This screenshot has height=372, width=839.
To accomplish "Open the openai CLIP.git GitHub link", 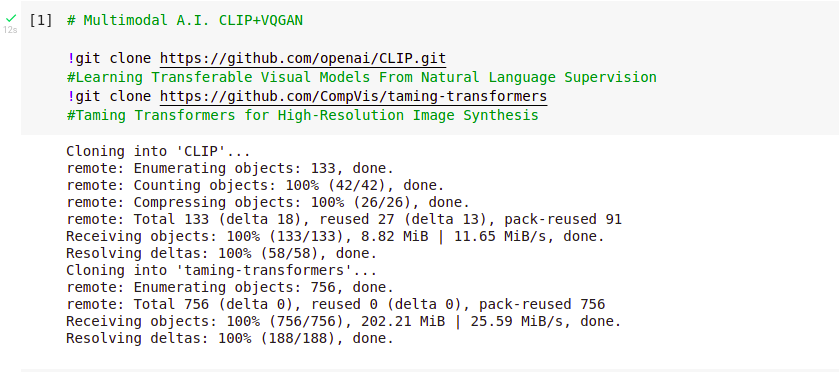I will [303, 58].
